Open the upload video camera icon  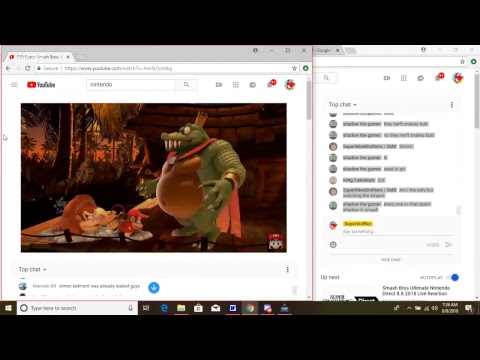coord(219,85)
